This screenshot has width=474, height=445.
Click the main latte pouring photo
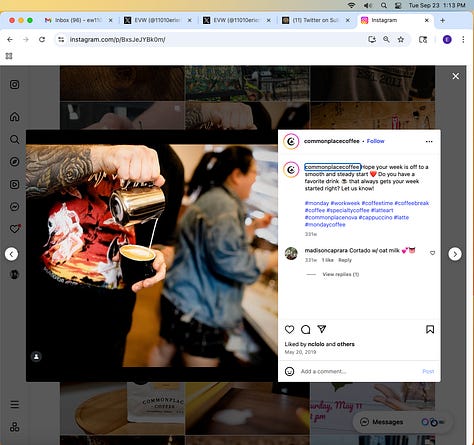(152, 255)
